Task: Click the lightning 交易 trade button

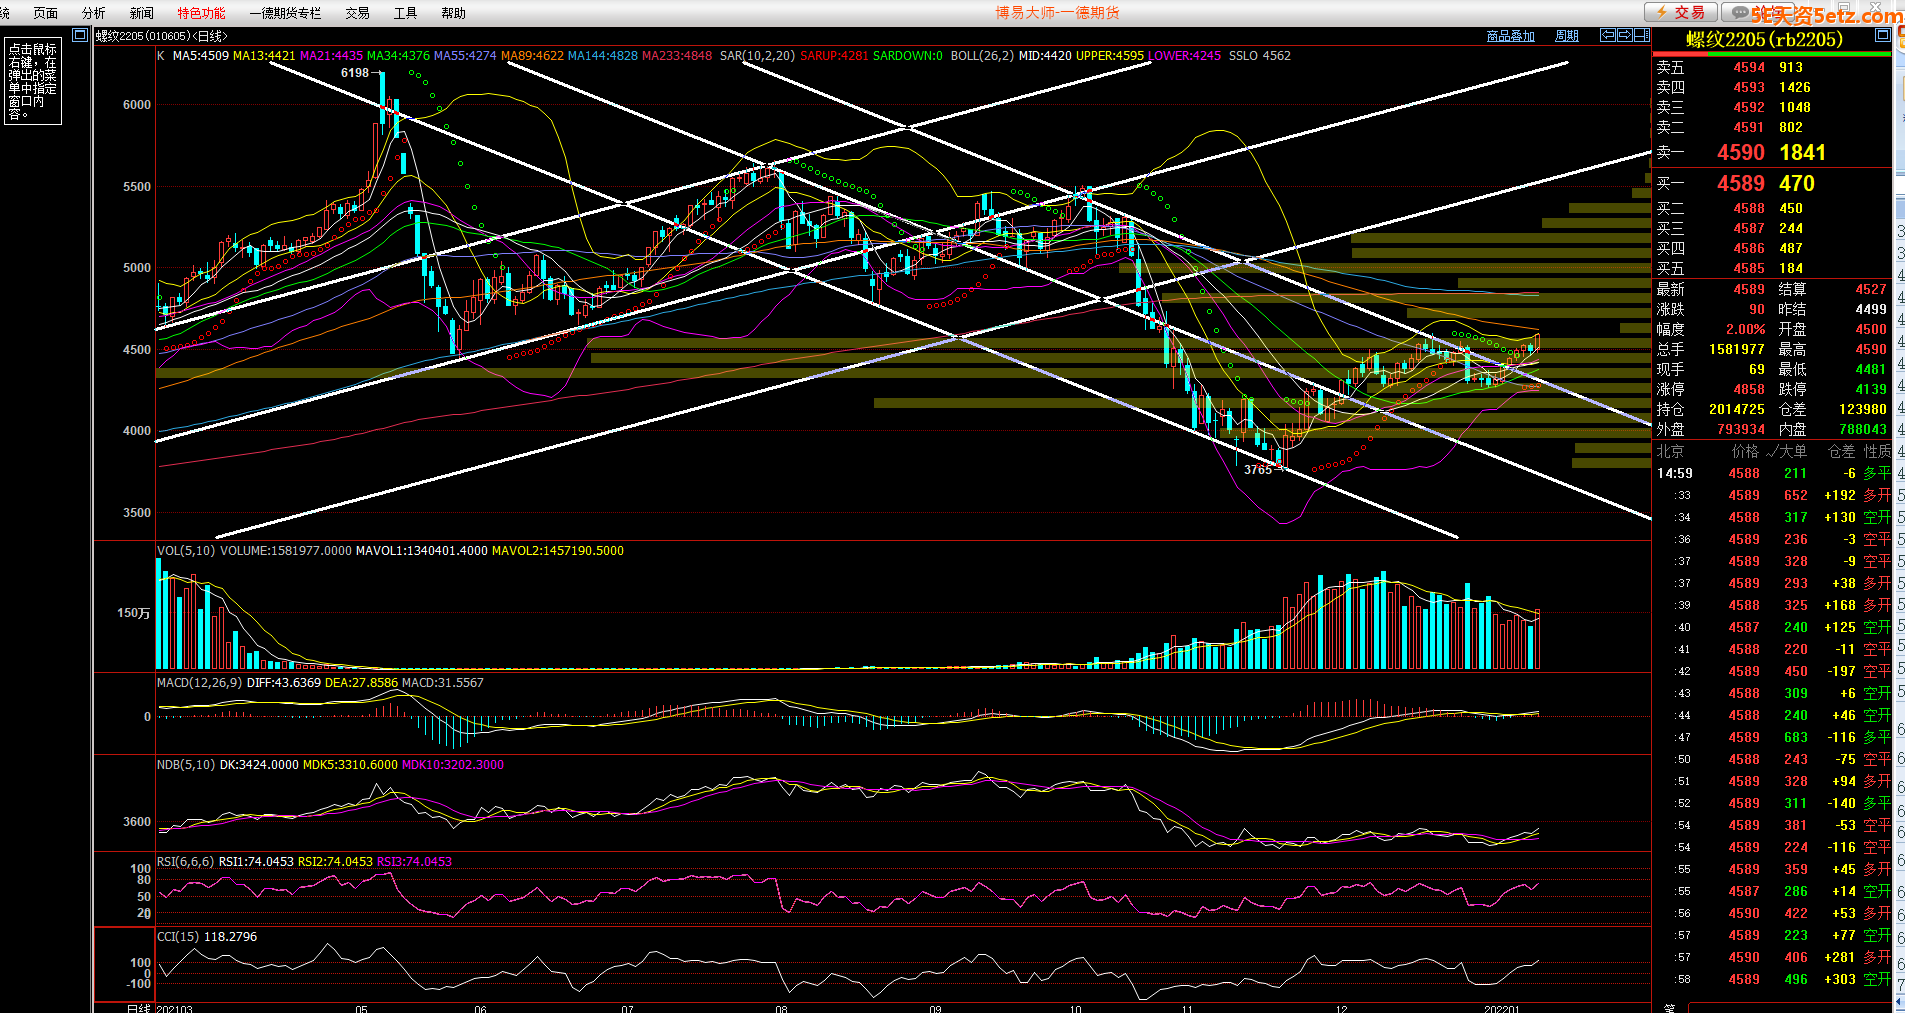Action: 1681,12
